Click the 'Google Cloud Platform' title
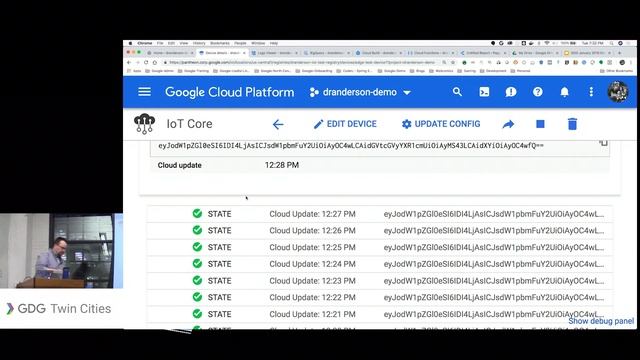 (229, 92)
